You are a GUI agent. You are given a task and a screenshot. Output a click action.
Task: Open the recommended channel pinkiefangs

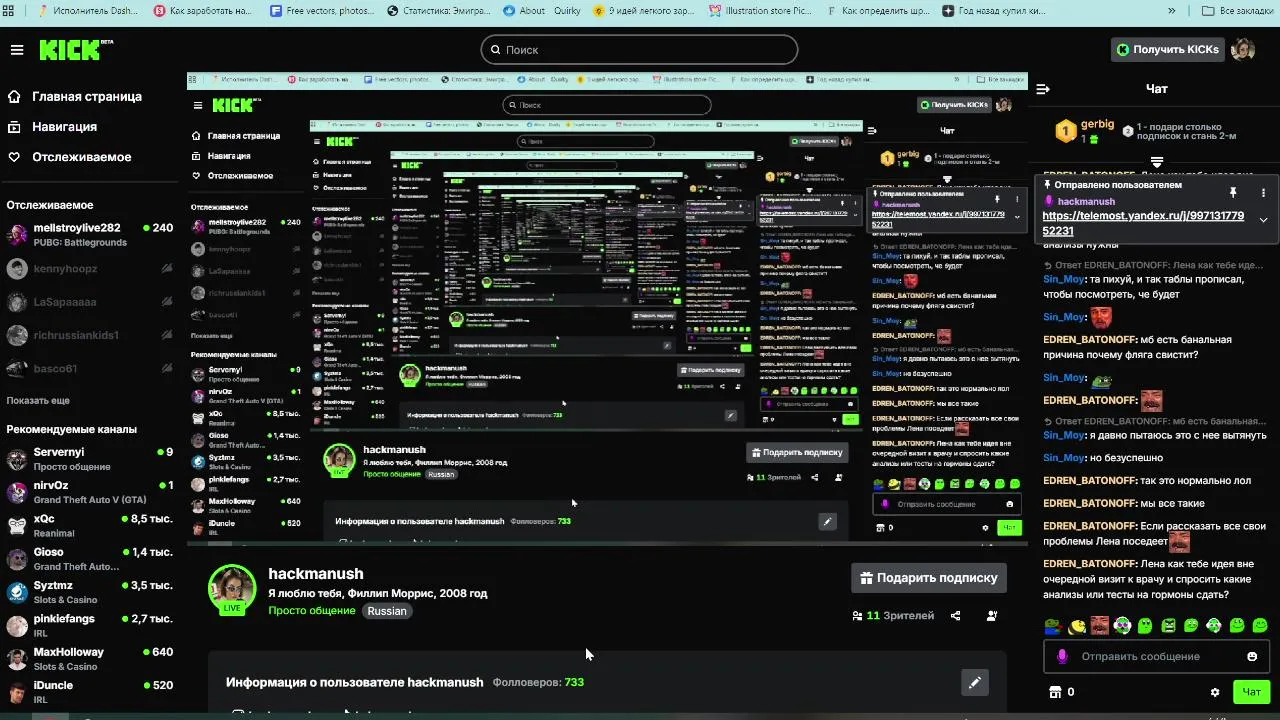click(90, 626)
